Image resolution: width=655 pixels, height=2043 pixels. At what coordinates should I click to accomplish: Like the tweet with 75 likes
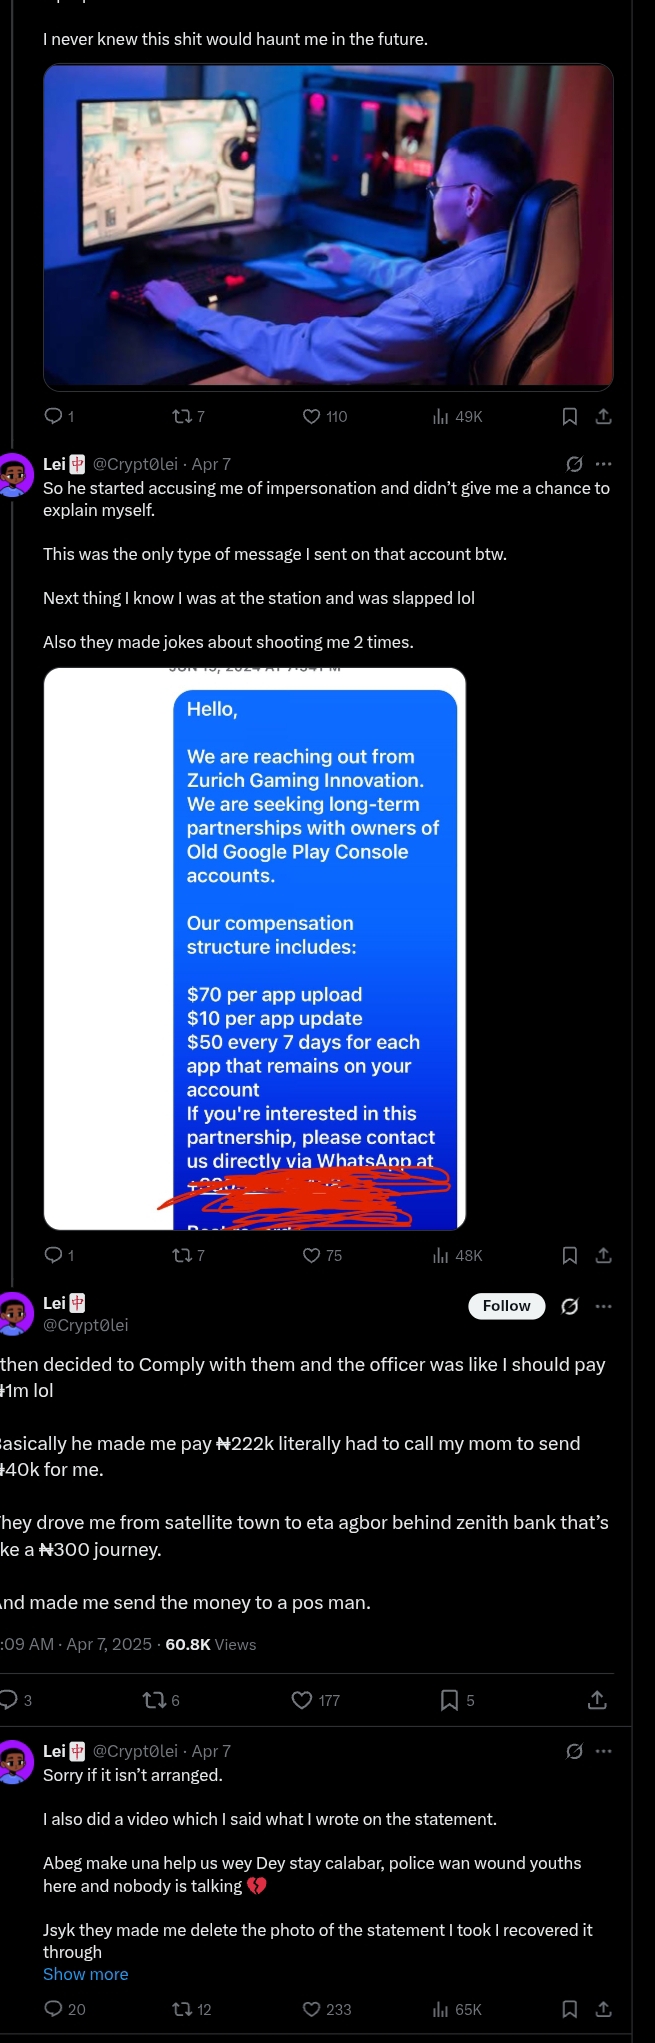[x=312, y=1255]
